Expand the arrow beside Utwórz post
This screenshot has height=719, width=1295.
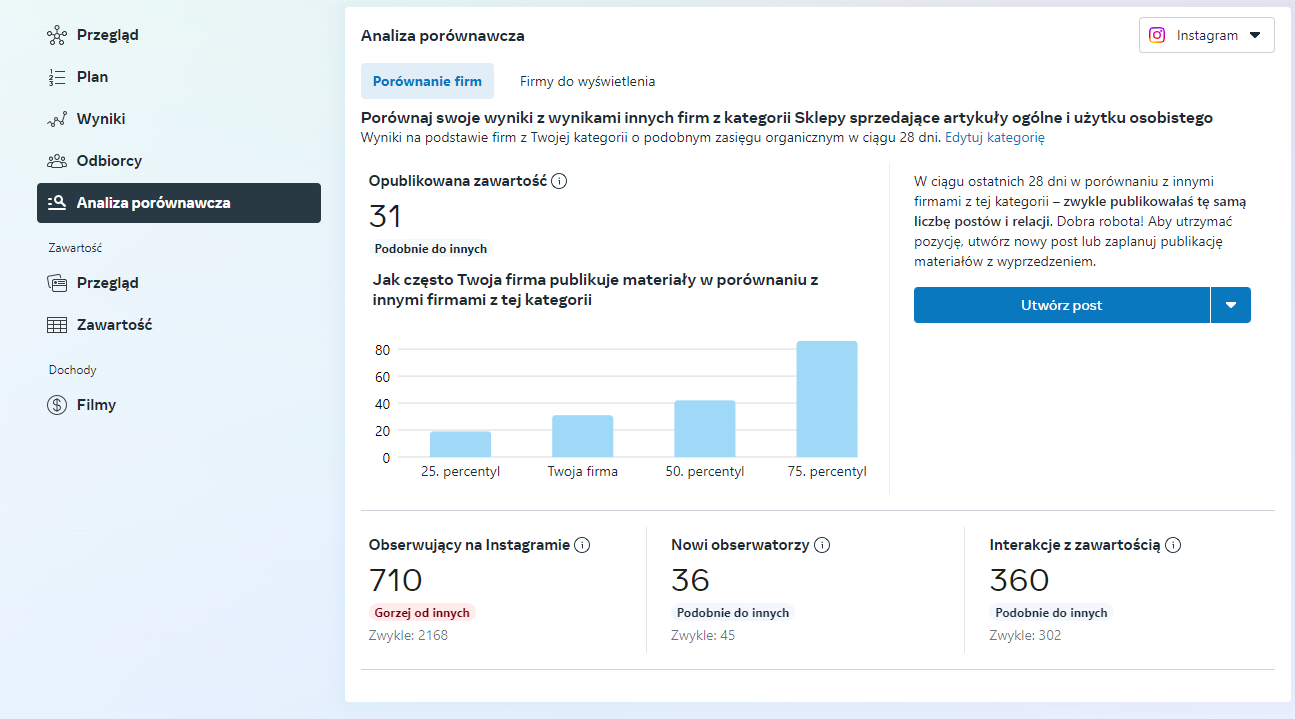tap(1231, 305)
